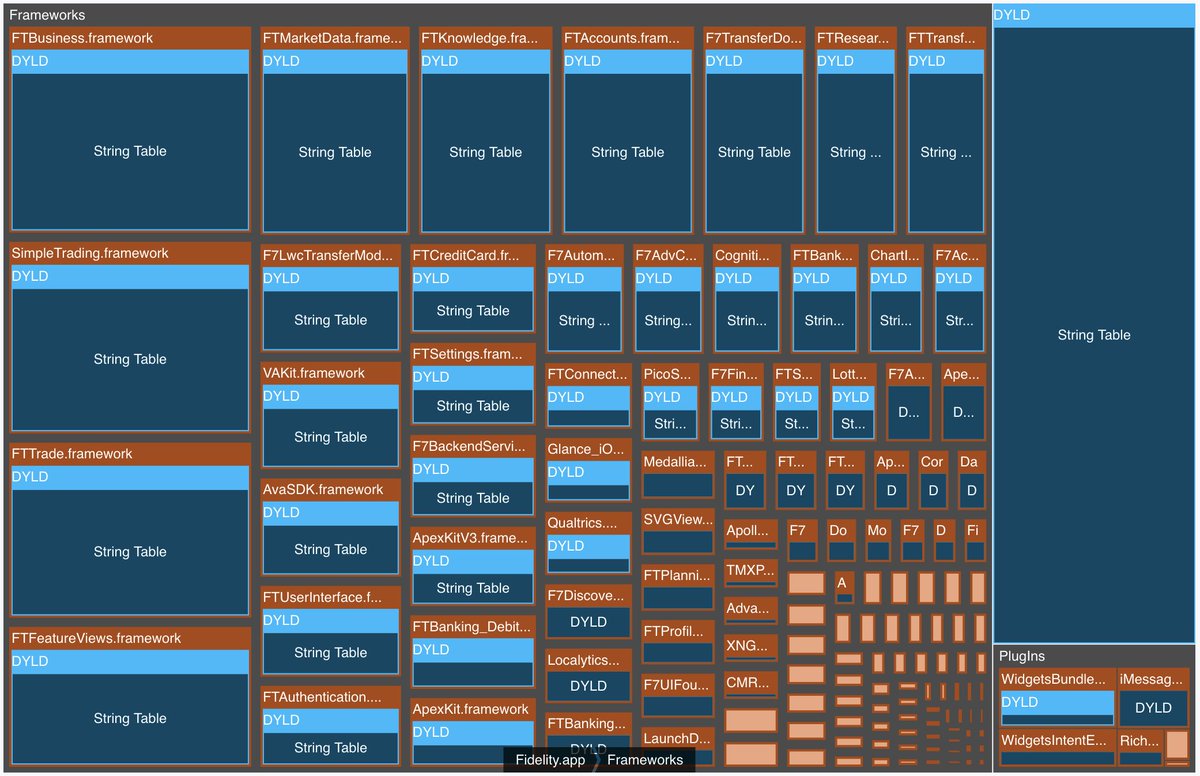Viewport: 1200px width, 776px height.
Task: Select the FTUserInterface.f... header
Action: [331, 597]
